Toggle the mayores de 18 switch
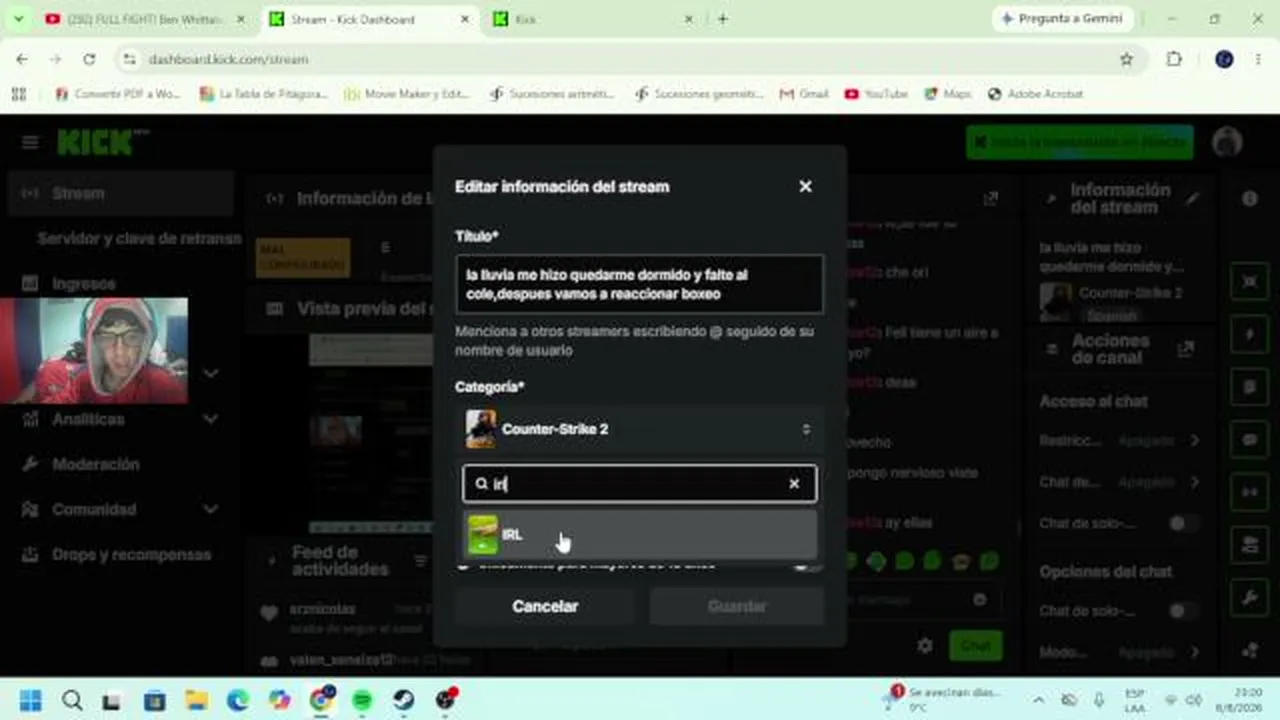 [x=806, y=565]
